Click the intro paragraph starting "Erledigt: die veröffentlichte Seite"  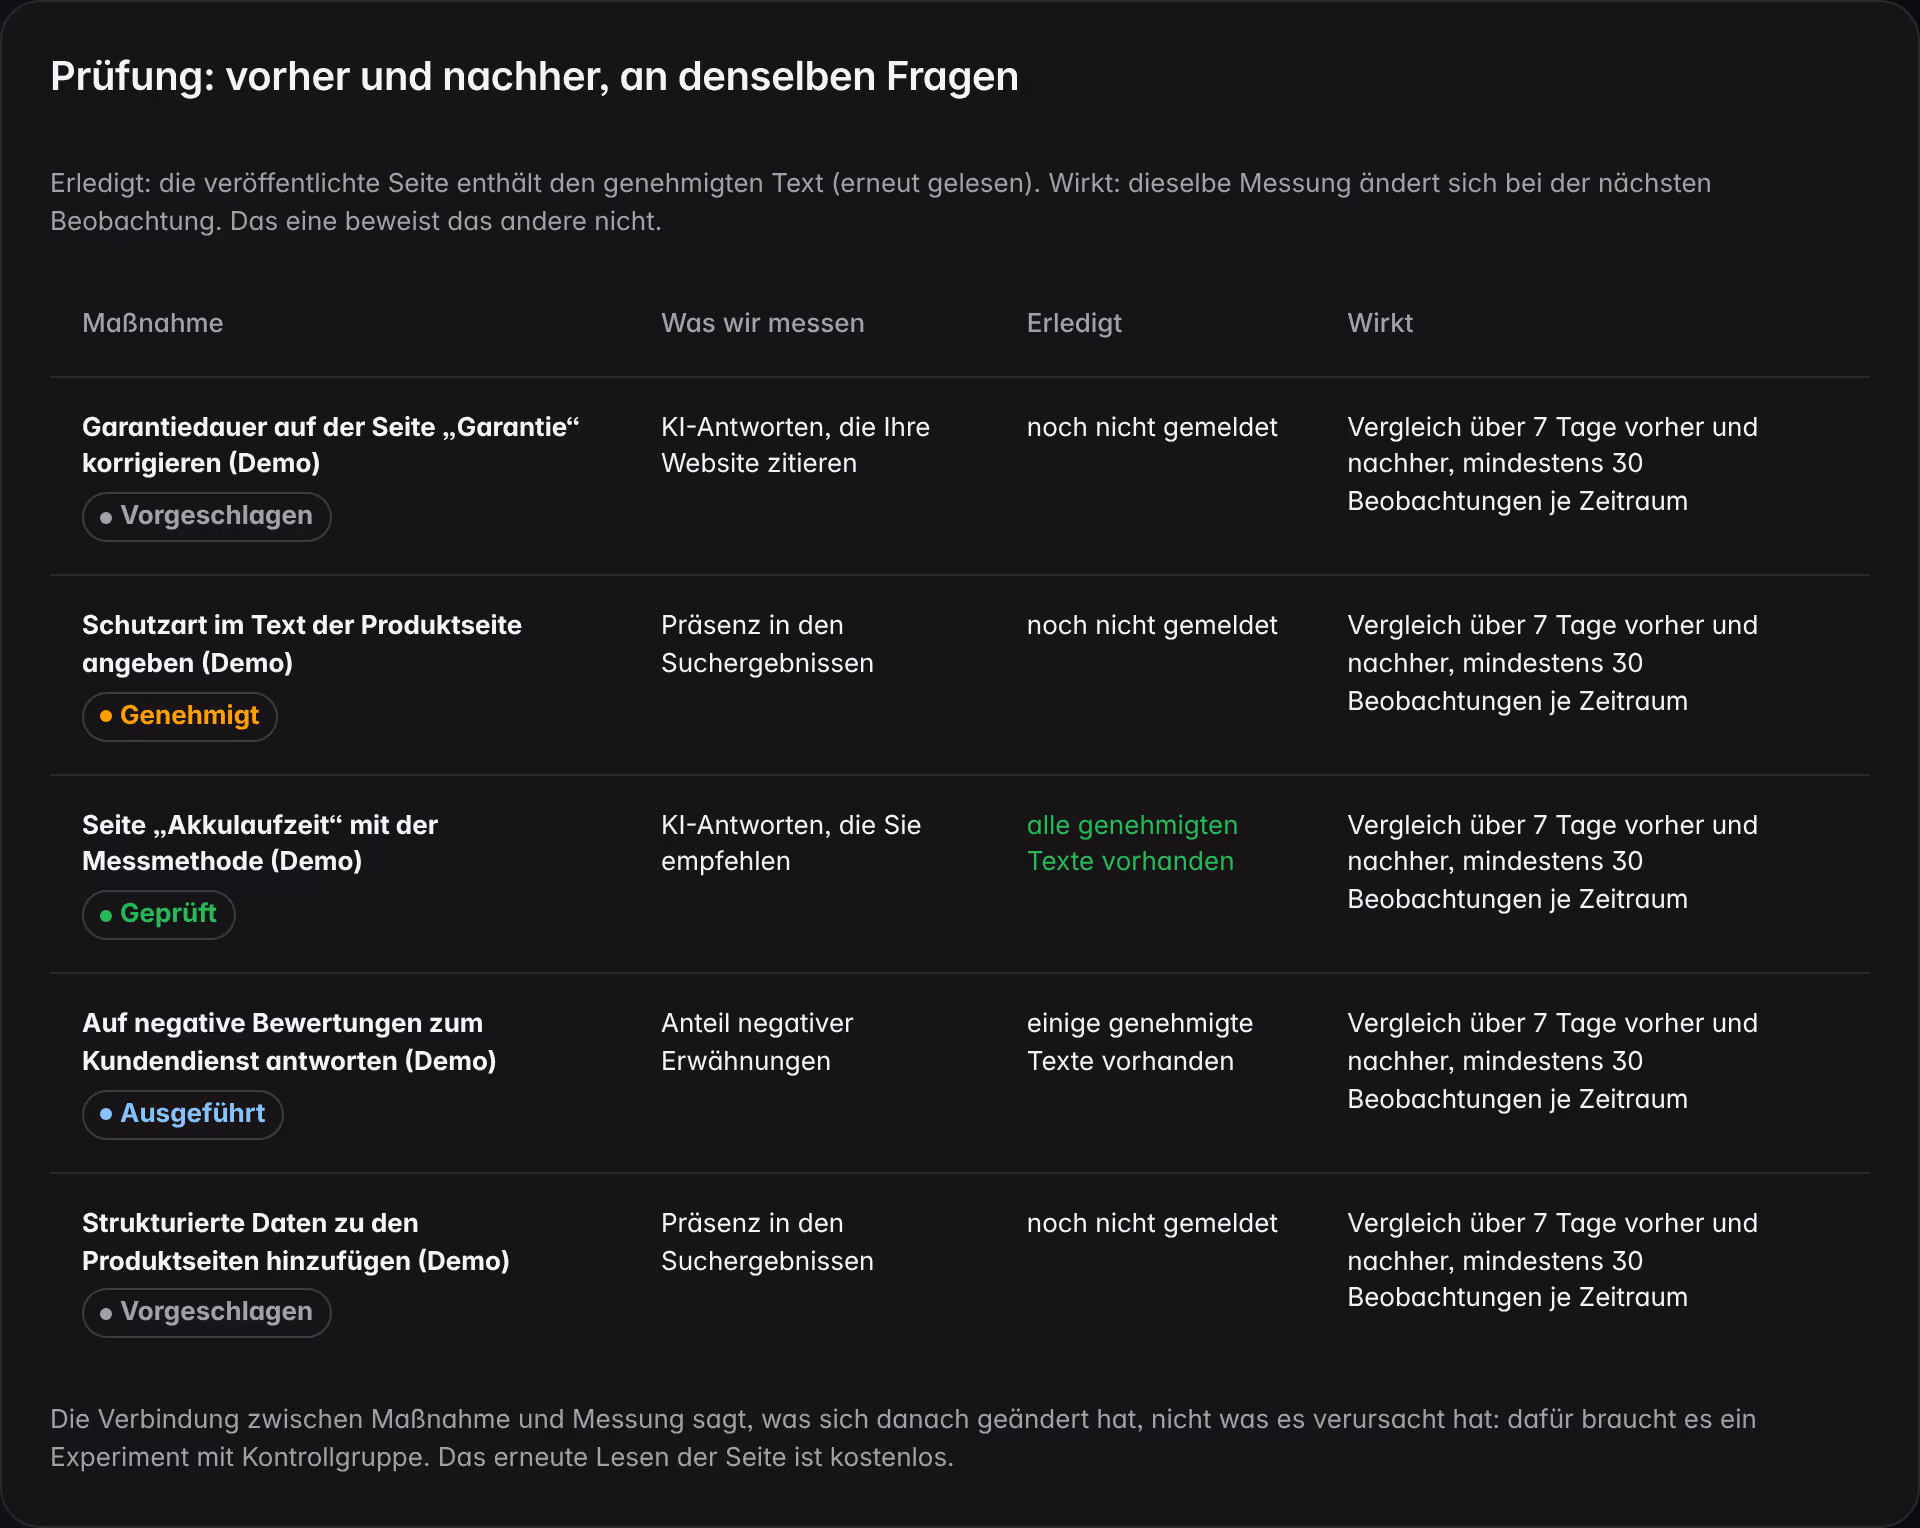[880, 202]
